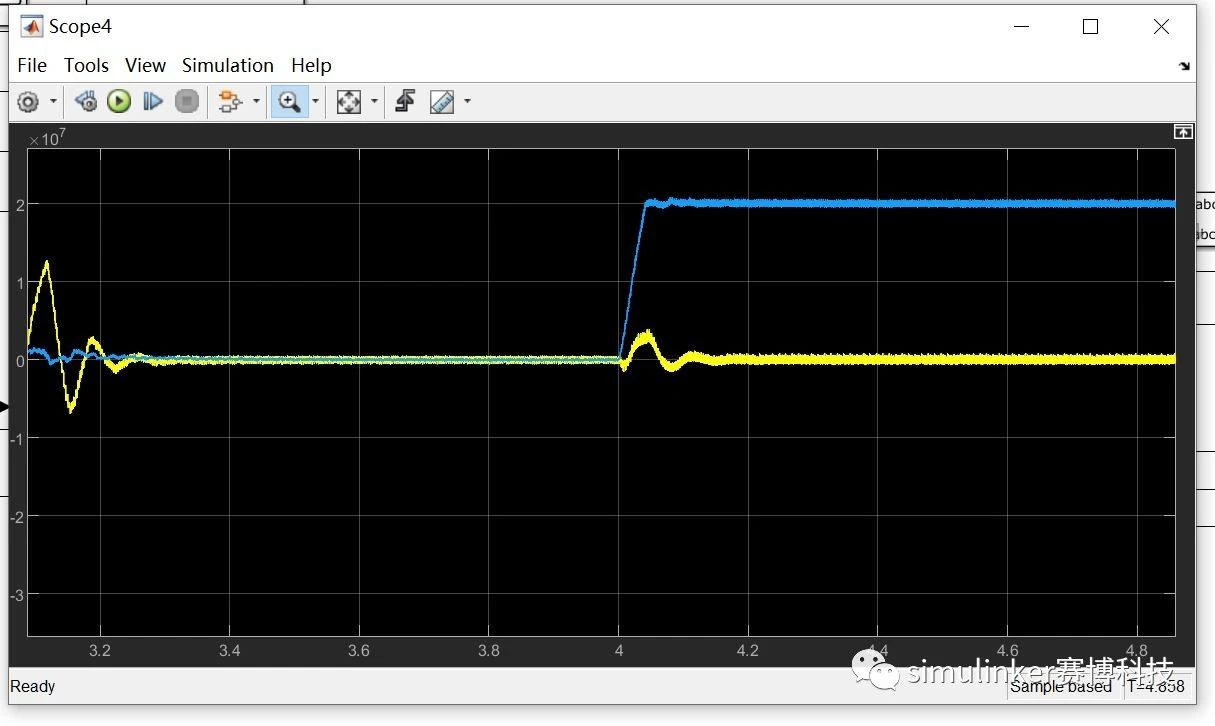1215x726 pixels.
Task: Click the Step Back toolbar icon
Action: coord(86,101)
